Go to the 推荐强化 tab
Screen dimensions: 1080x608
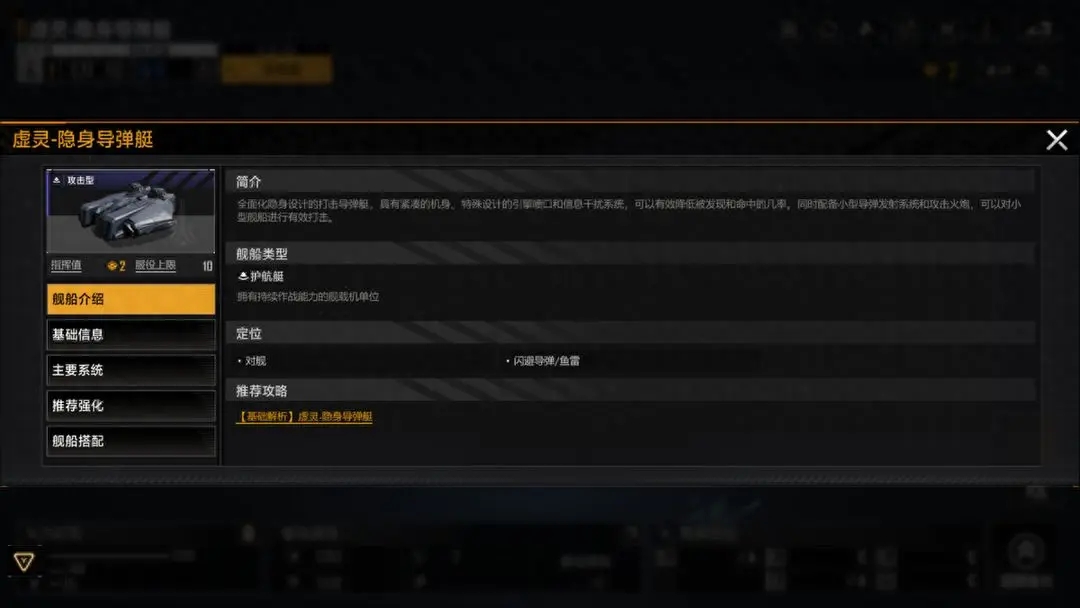[131, 406]
